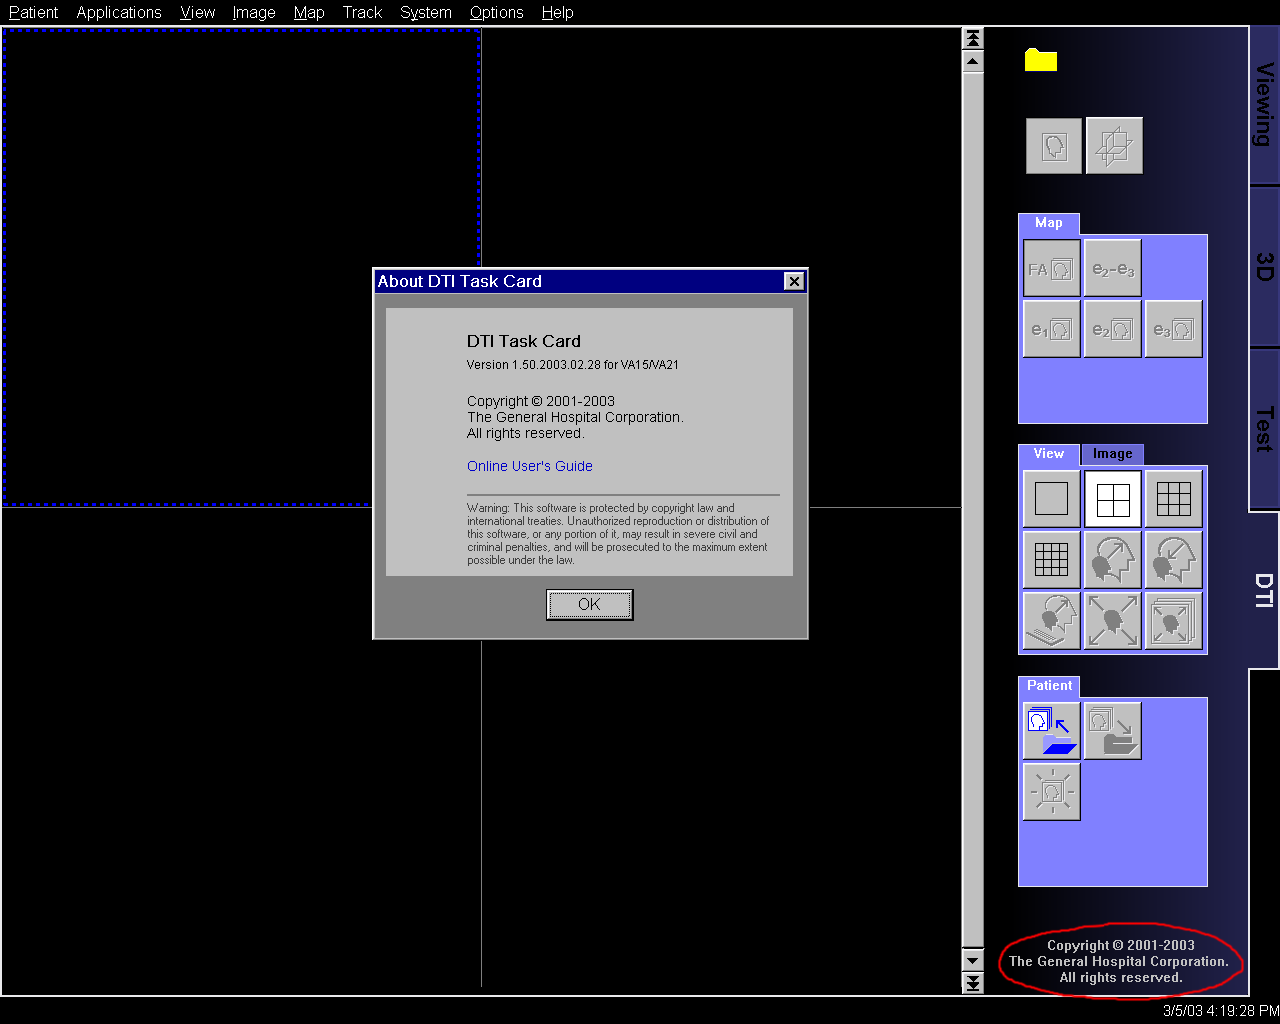Screen dimensions: 1280x1024
Task: Click the date and time in status bar
Action: [1220, 1011]
